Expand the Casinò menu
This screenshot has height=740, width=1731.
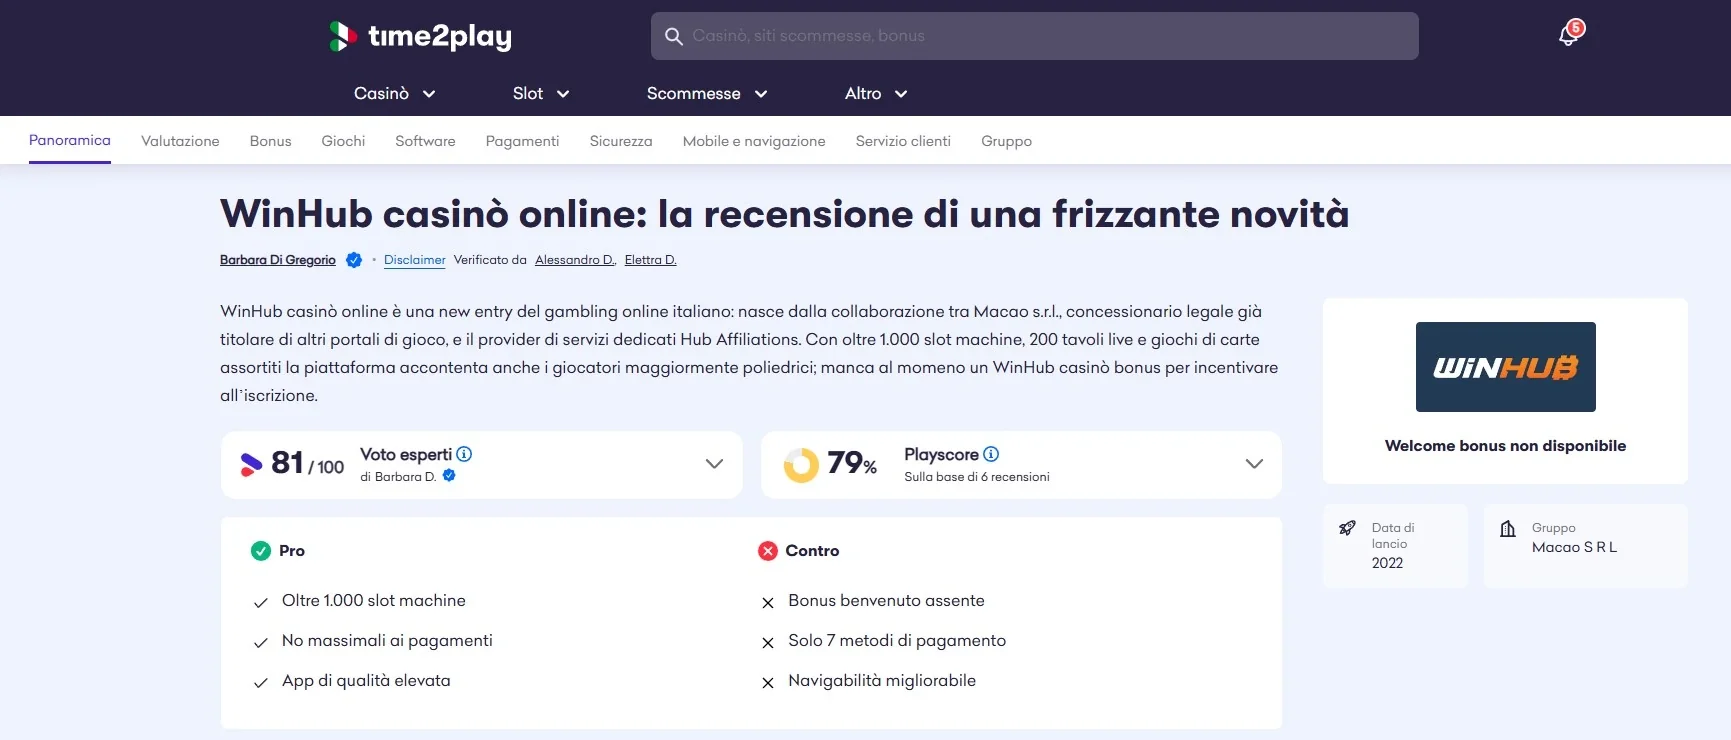click(x=394, y=94)
